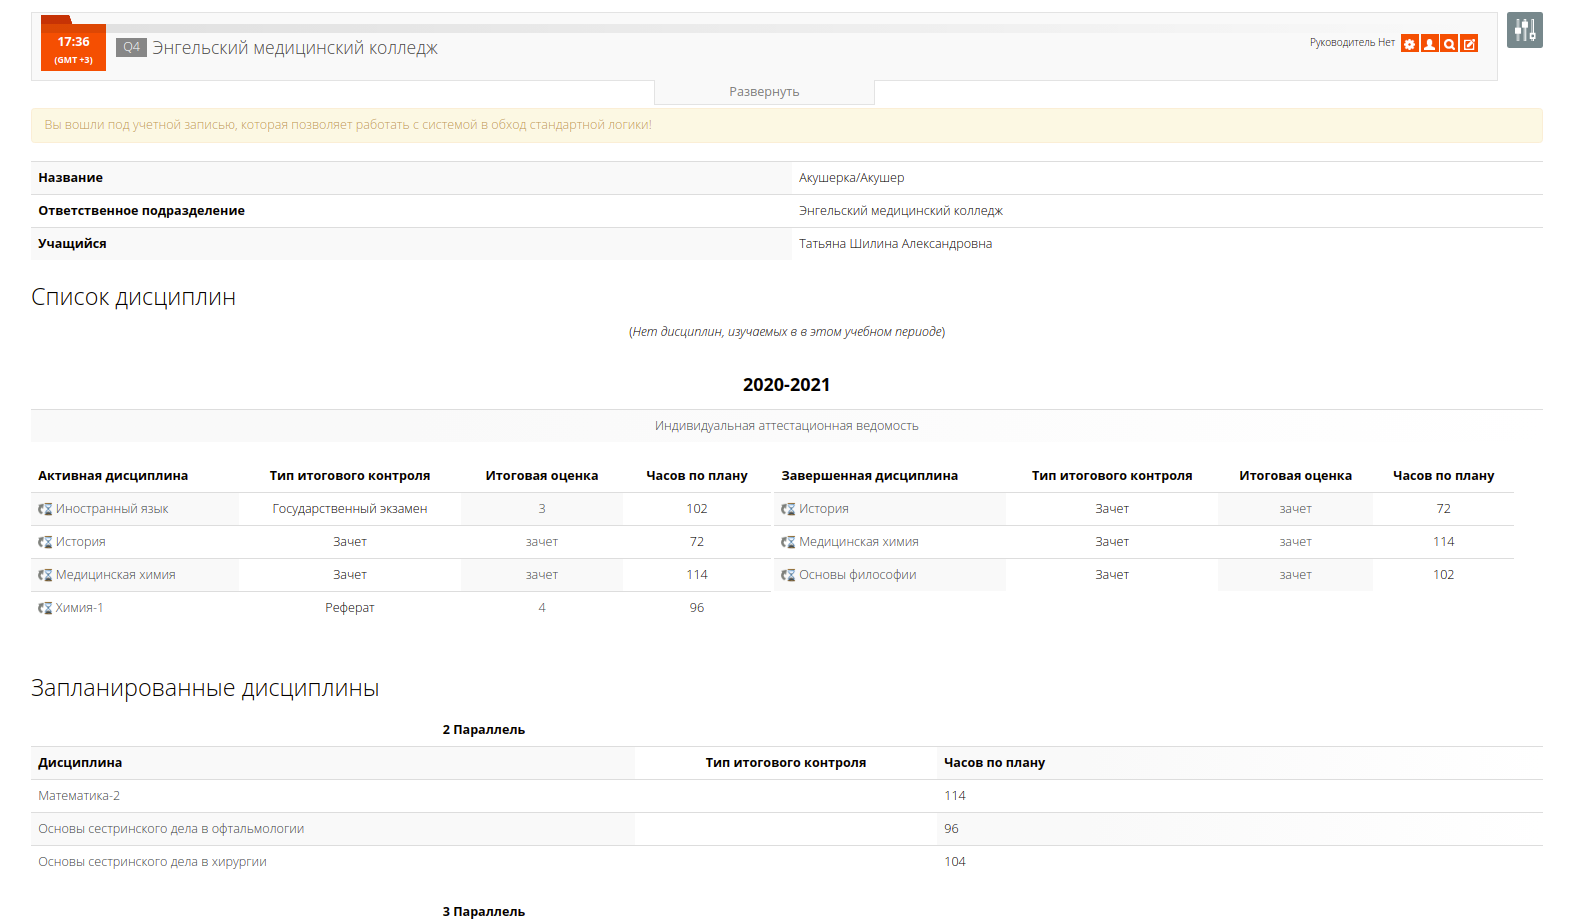Click Государственный экзамен cell
Viewport: 1577px width, 922px height.
(x=350, y=509)
